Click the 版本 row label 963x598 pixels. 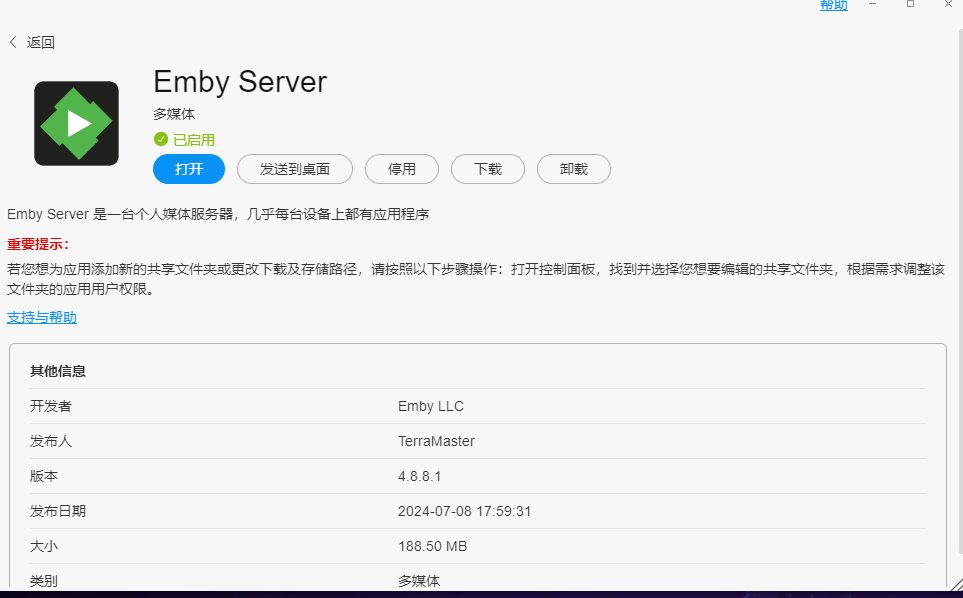click(x=44, y=476)
